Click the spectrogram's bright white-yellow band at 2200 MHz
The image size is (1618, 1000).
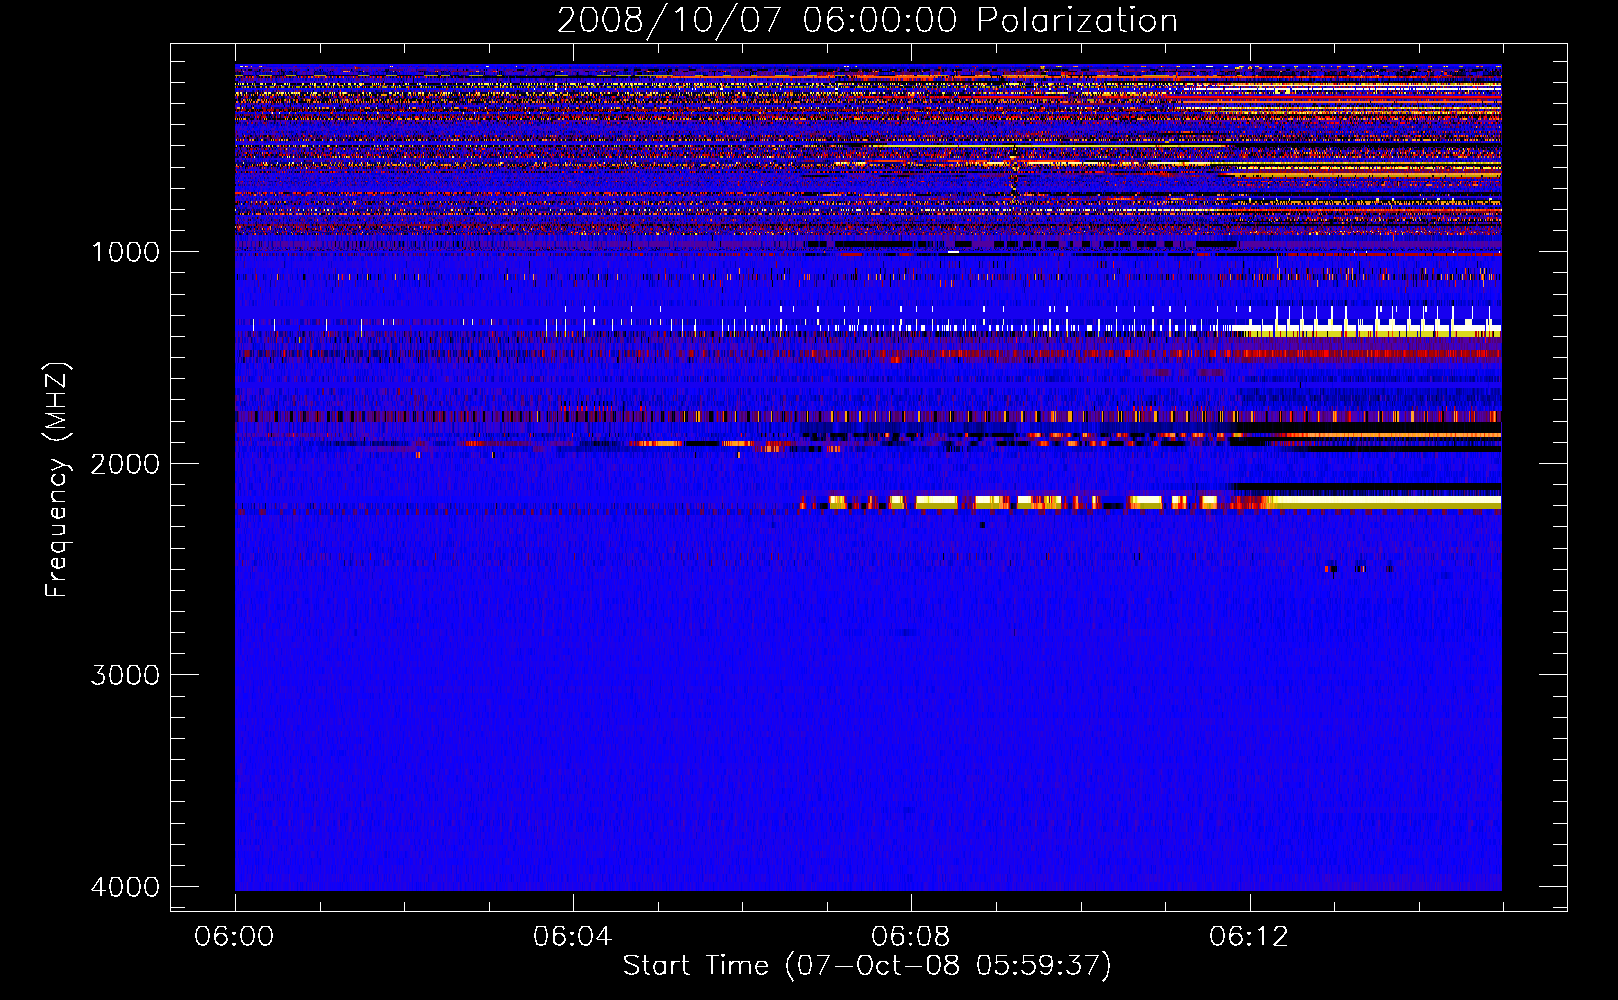[x=1150, y=502]
